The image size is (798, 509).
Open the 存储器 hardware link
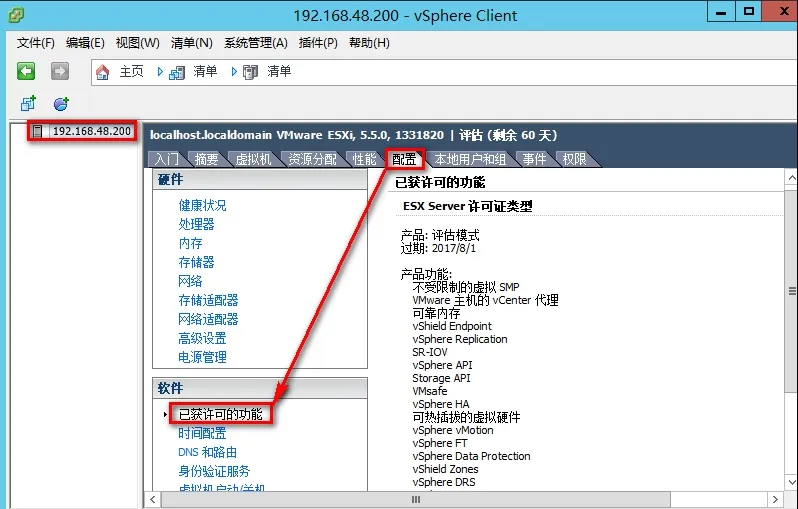196,262
